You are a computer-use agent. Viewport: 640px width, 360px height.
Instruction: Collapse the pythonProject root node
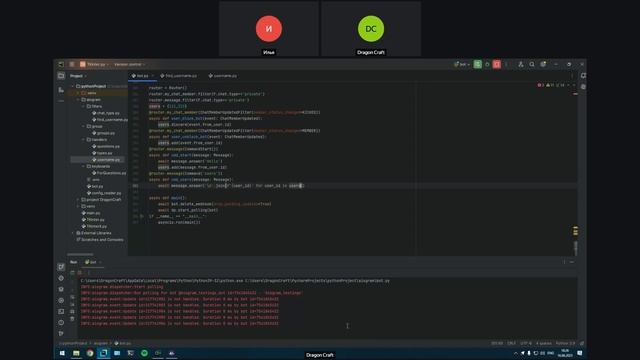point(73,87)
